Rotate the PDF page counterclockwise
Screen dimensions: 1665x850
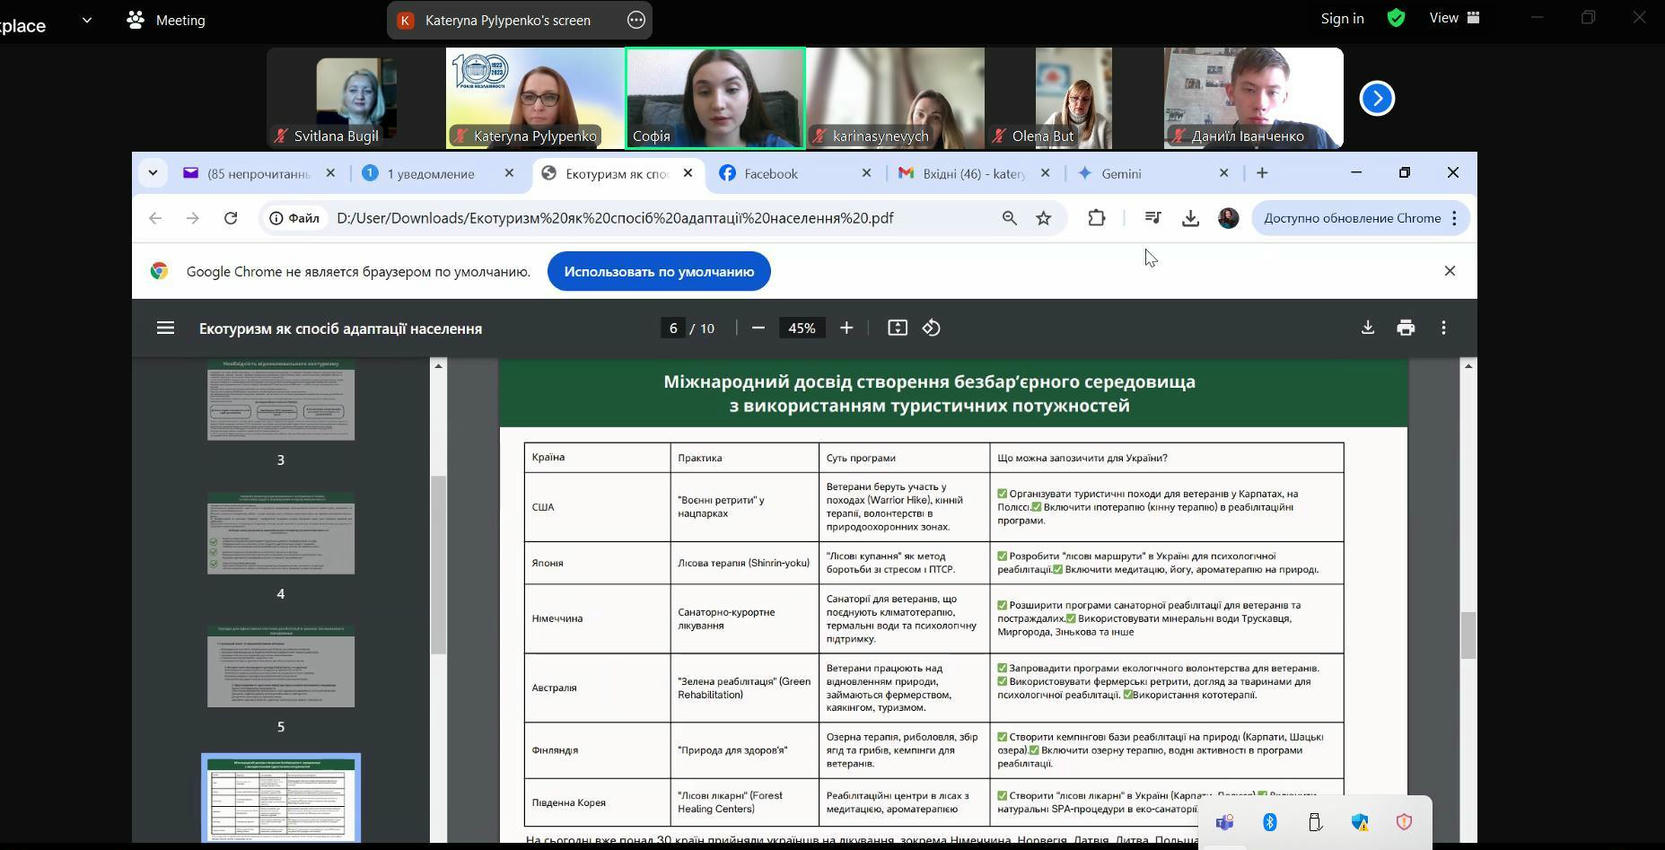point(931,328)
